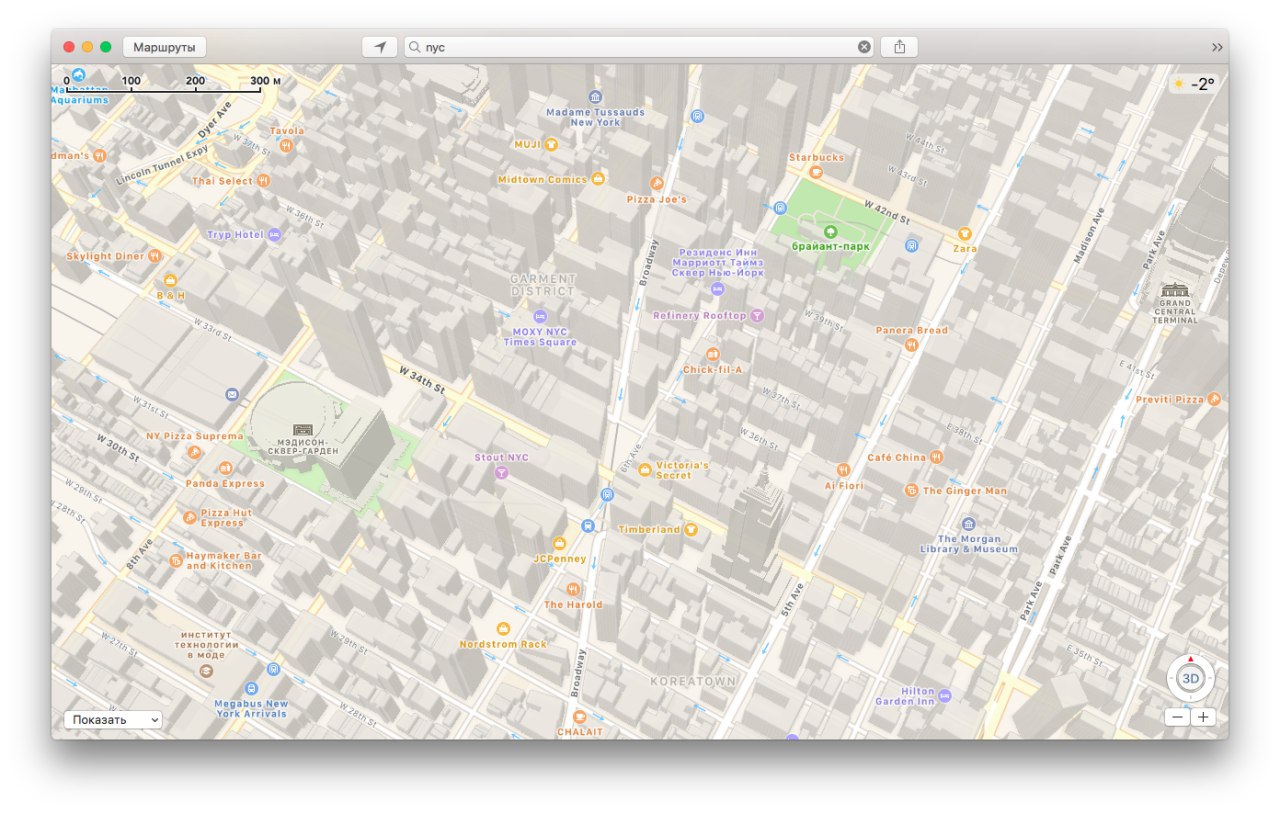Select the Refinery Rooftop bar icon
This screenshot has height=813, width=1280.
pos(757,315)
